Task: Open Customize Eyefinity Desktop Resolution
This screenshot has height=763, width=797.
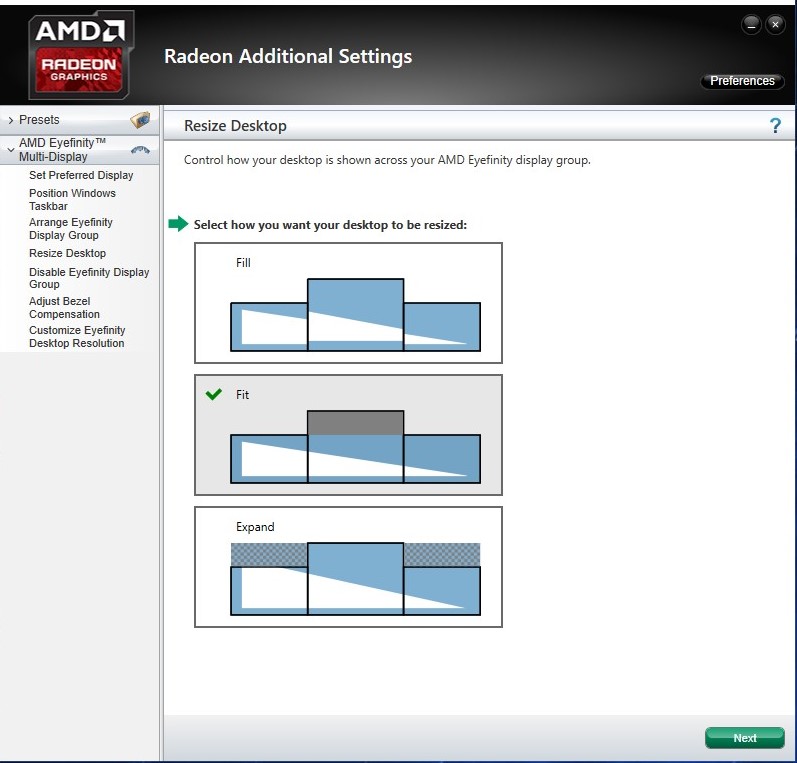Action: click(77, 336)
